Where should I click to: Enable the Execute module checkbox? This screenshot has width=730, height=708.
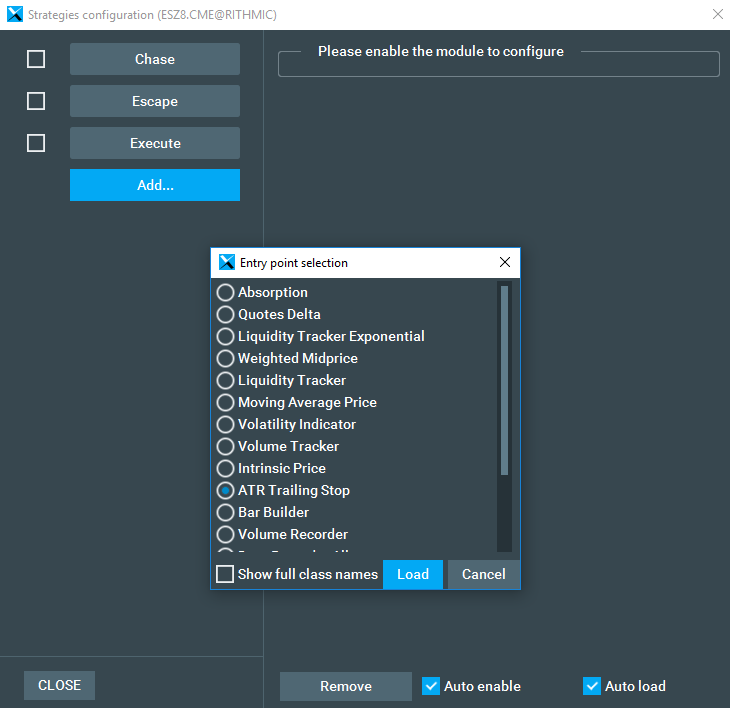click(36, 143)
